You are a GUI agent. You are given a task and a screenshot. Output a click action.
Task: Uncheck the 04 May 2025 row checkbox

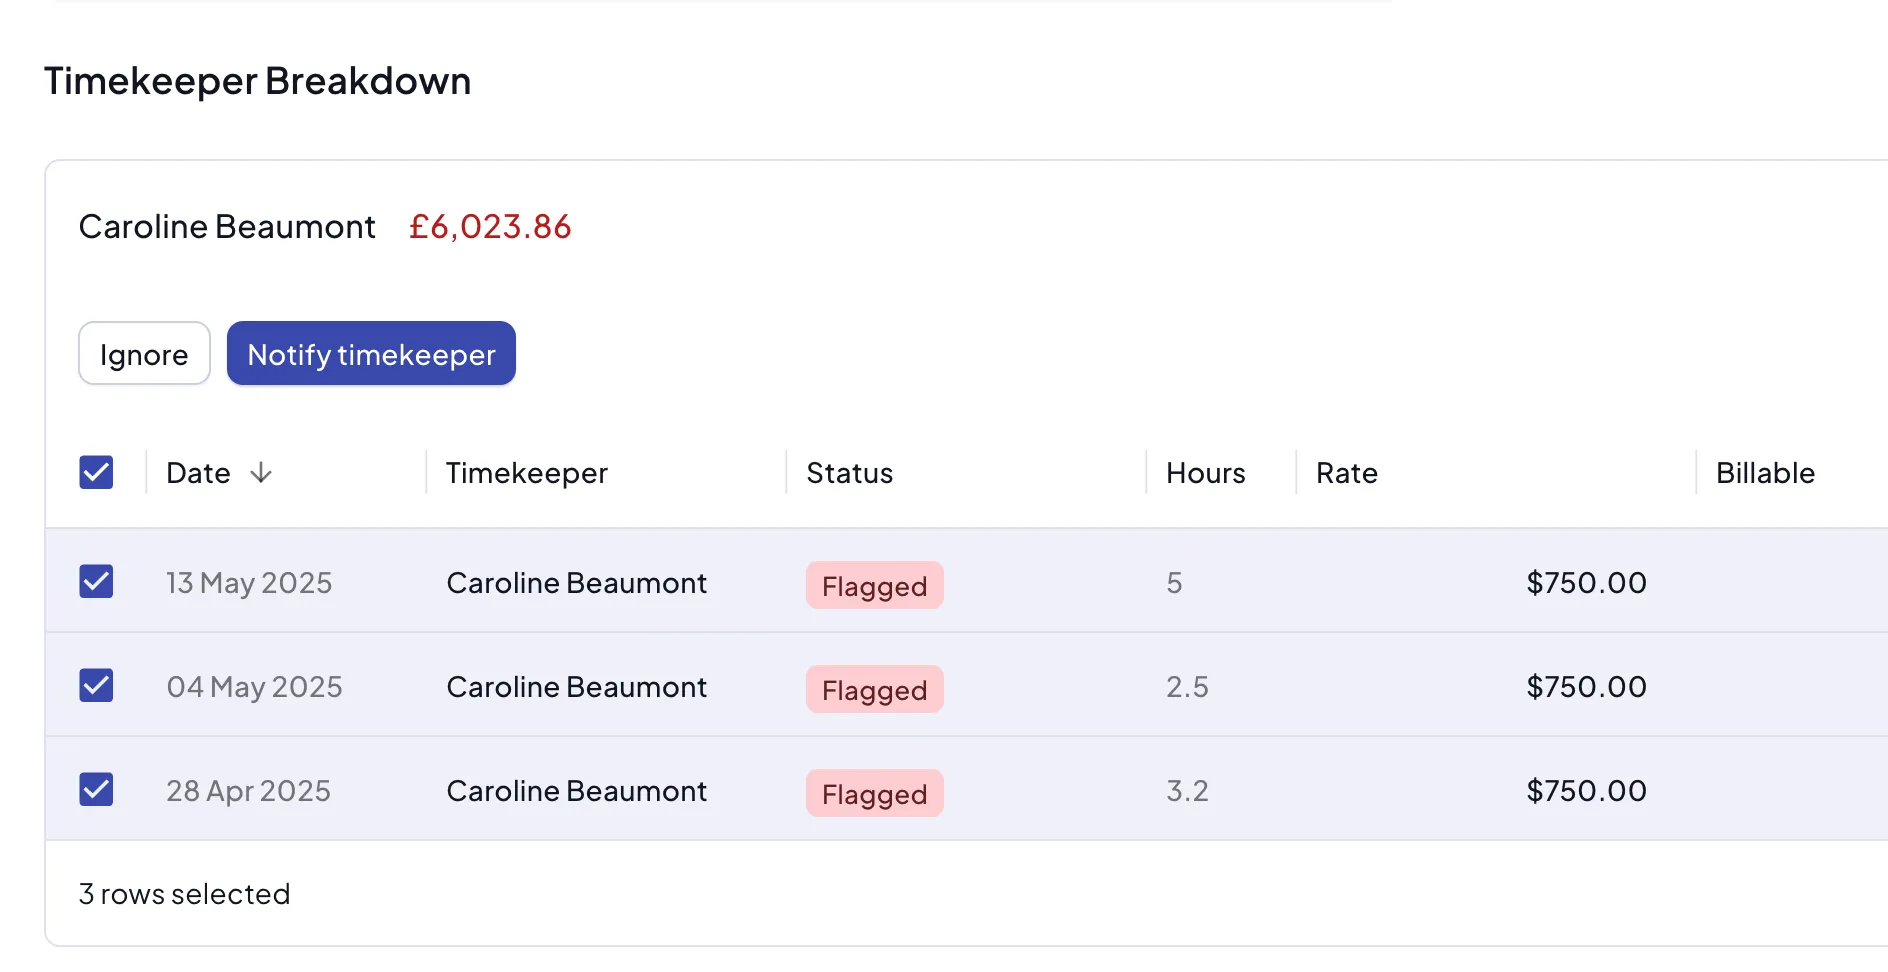tap(96, 685)
